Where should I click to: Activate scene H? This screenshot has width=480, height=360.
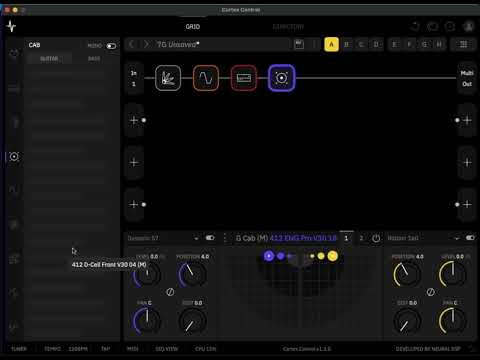pos(439,44)
